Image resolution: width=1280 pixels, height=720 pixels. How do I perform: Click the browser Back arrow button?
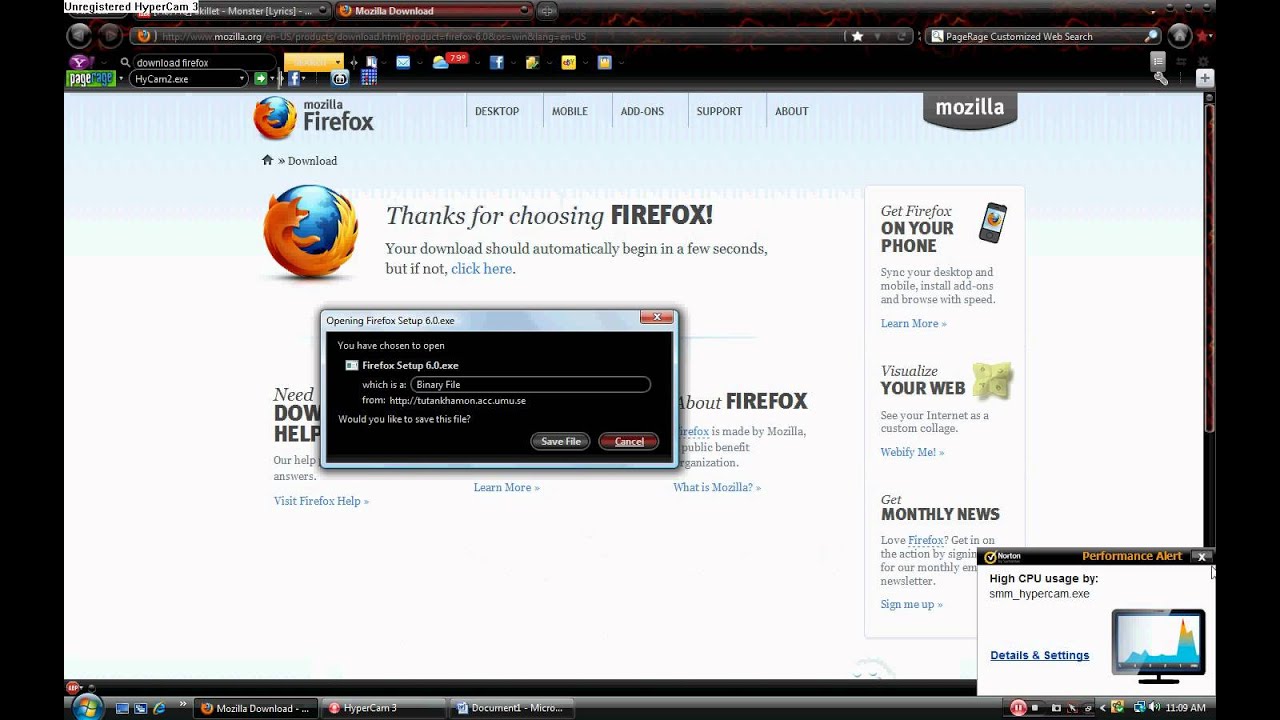[79, 36]
